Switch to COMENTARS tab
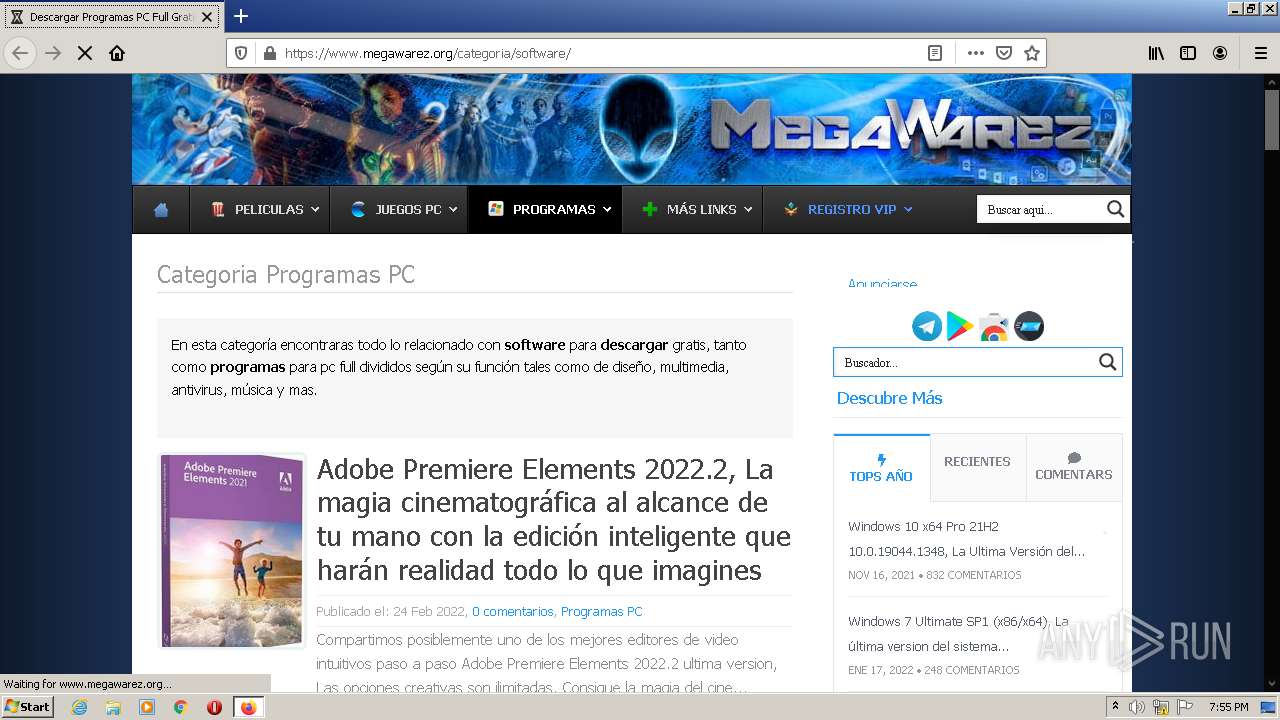Image resolution: width=1280 pixels, height=720 pixels. click(1074, 467)
